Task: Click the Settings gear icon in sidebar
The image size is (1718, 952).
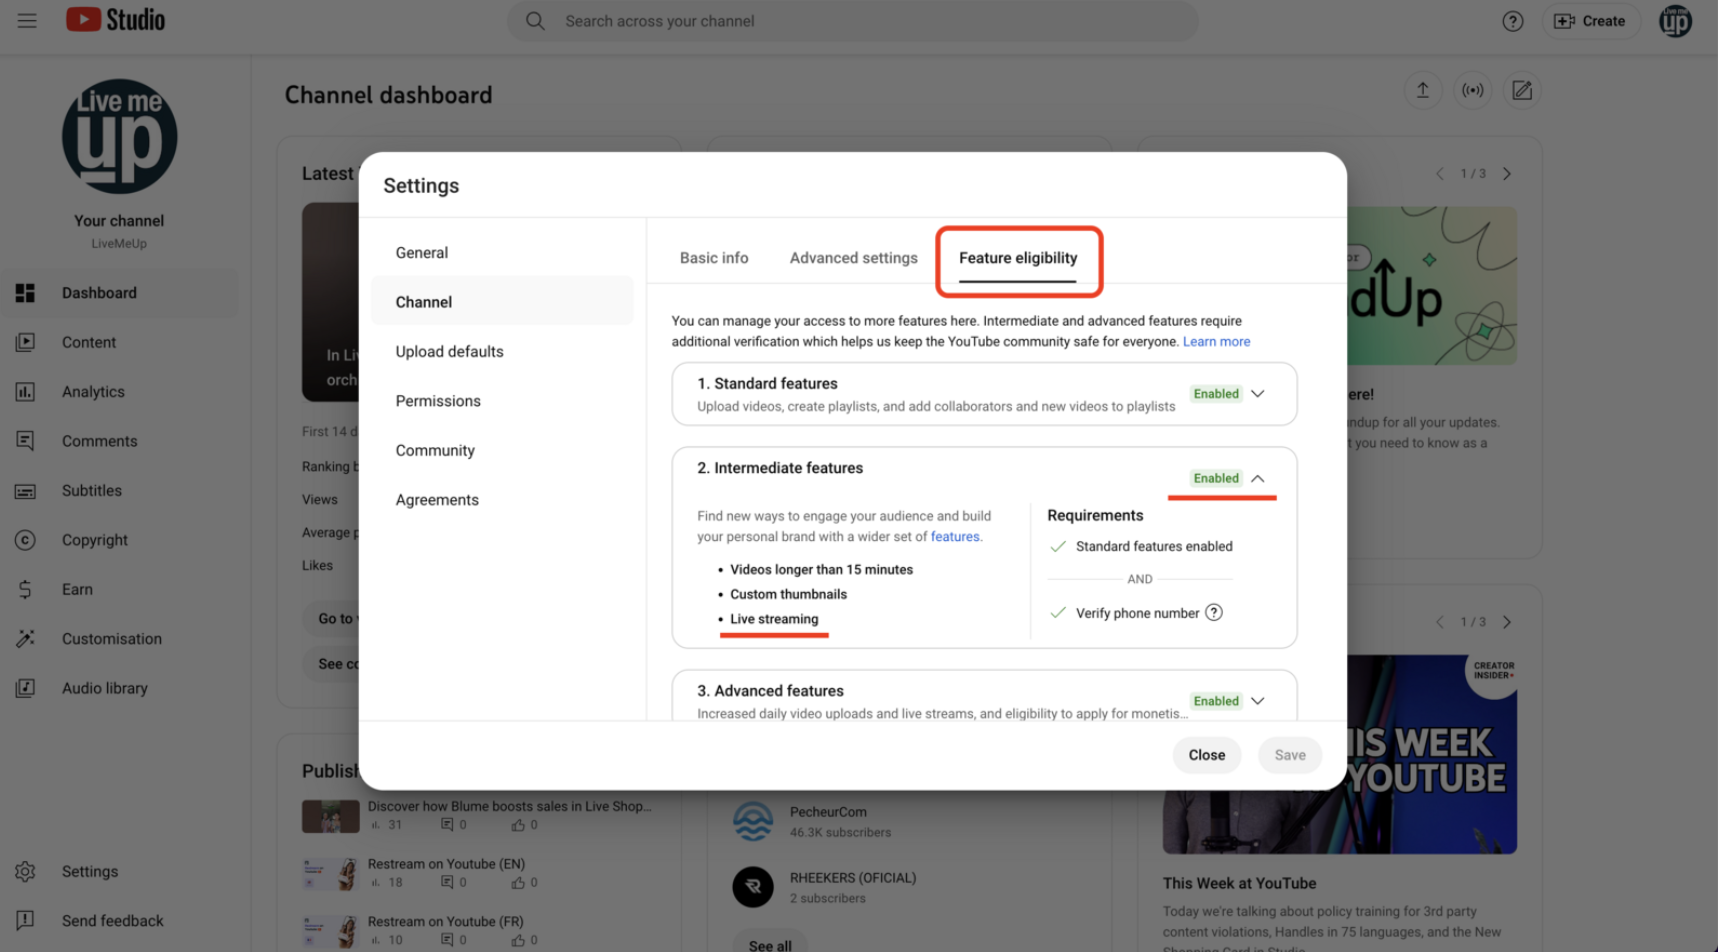Action: (x=26, y=872)
